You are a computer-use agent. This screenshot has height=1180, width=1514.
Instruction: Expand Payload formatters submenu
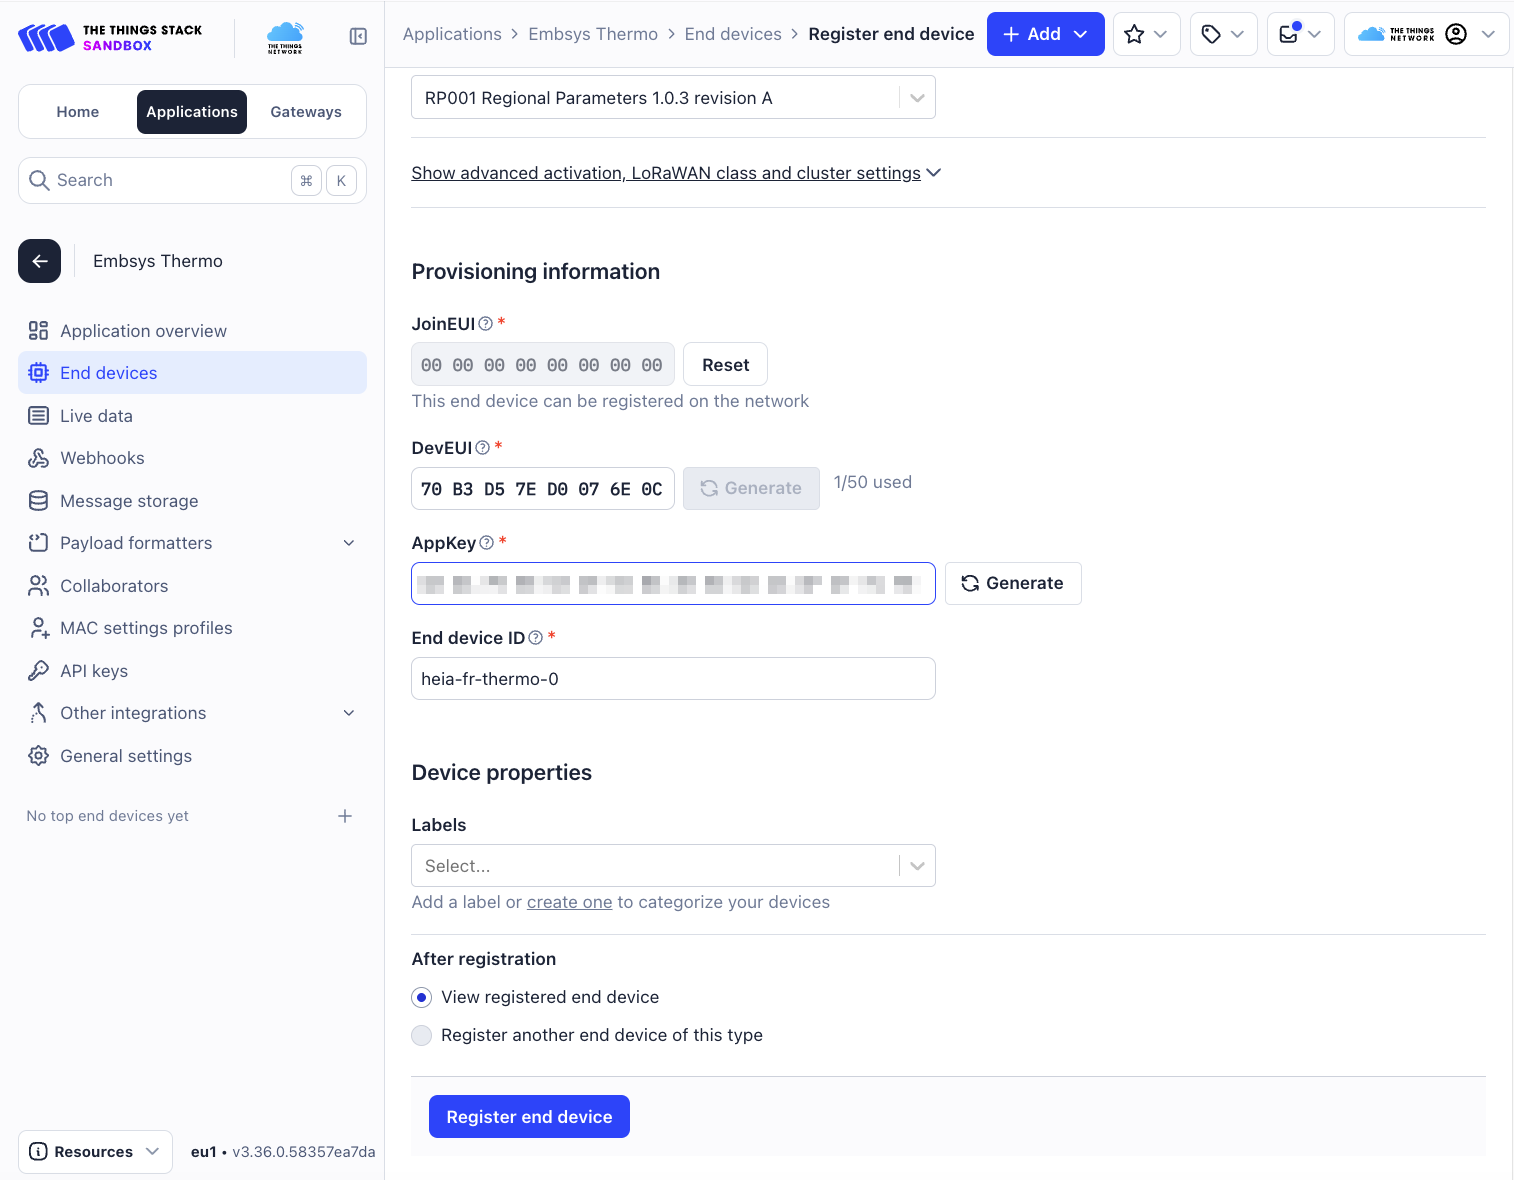pos(349,543)
